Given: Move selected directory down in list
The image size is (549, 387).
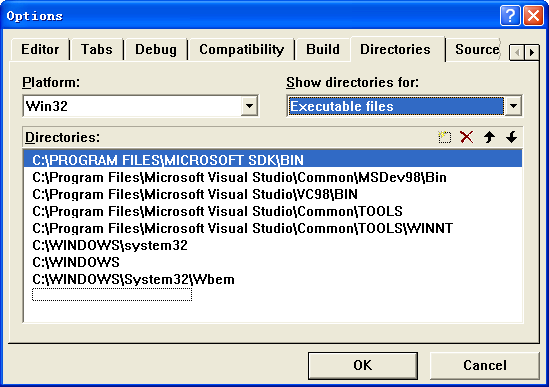Looking at the screenshot, I should click(512, 137).
